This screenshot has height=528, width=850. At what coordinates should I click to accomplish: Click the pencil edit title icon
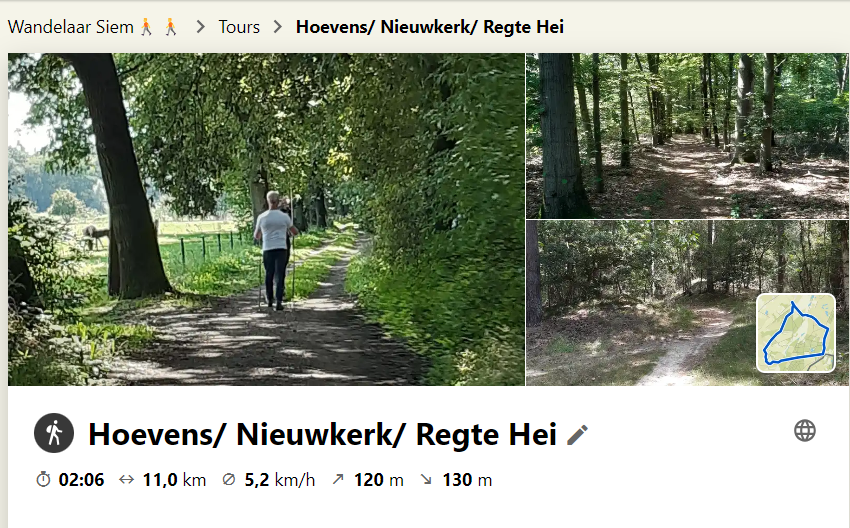pos(577,435)
